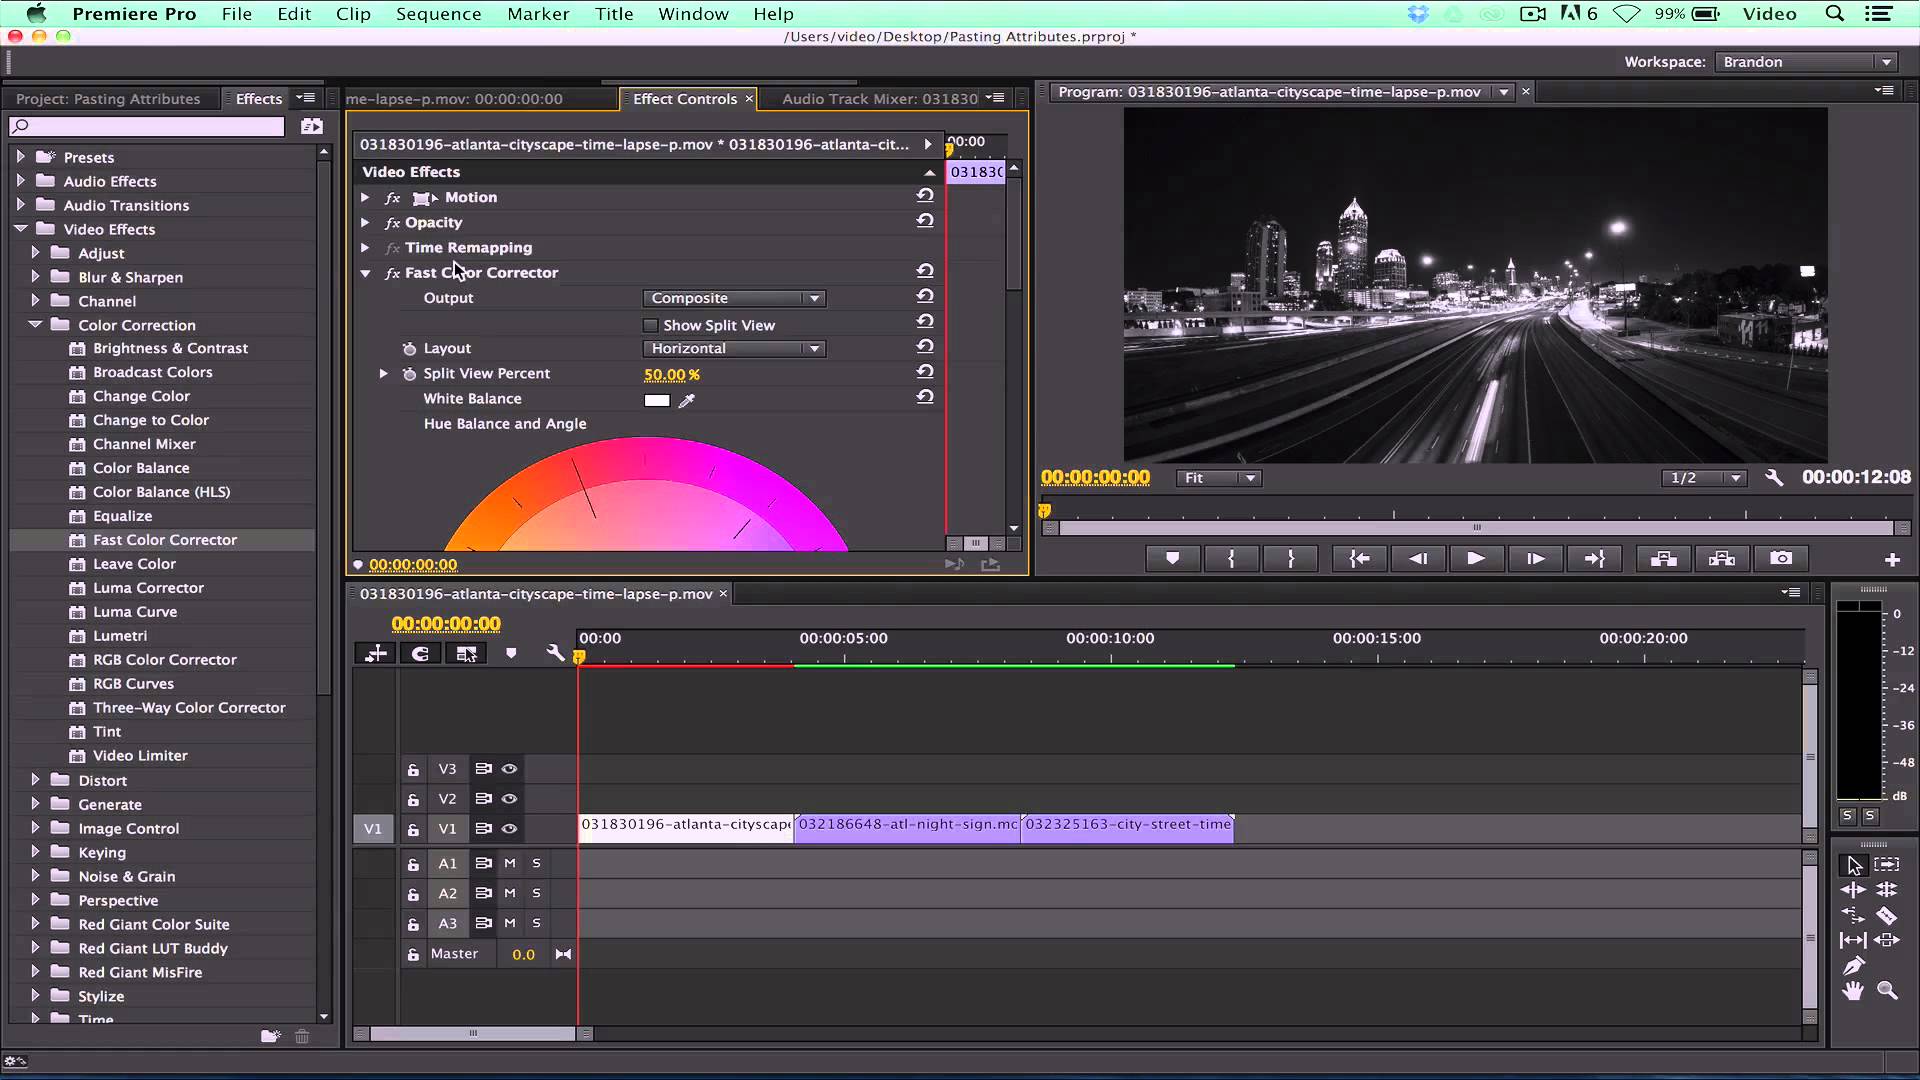Toggle V1 track output eye icon

509,829
